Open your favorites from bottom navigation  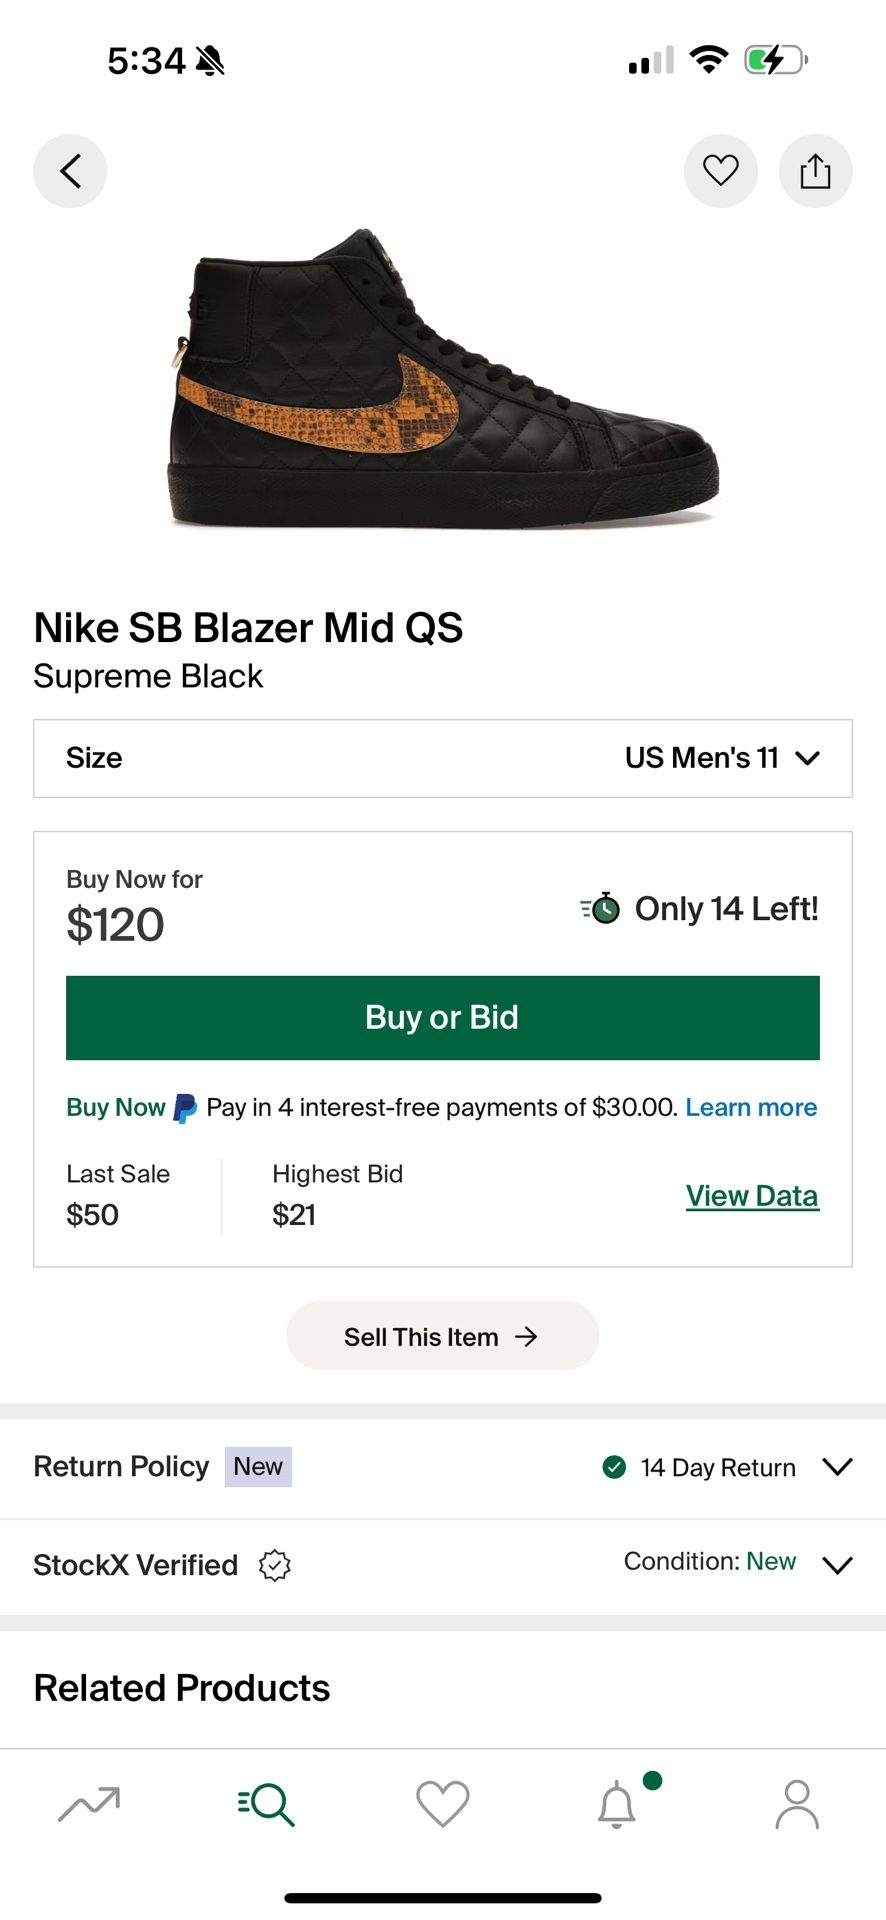[x=443, y=1804]
